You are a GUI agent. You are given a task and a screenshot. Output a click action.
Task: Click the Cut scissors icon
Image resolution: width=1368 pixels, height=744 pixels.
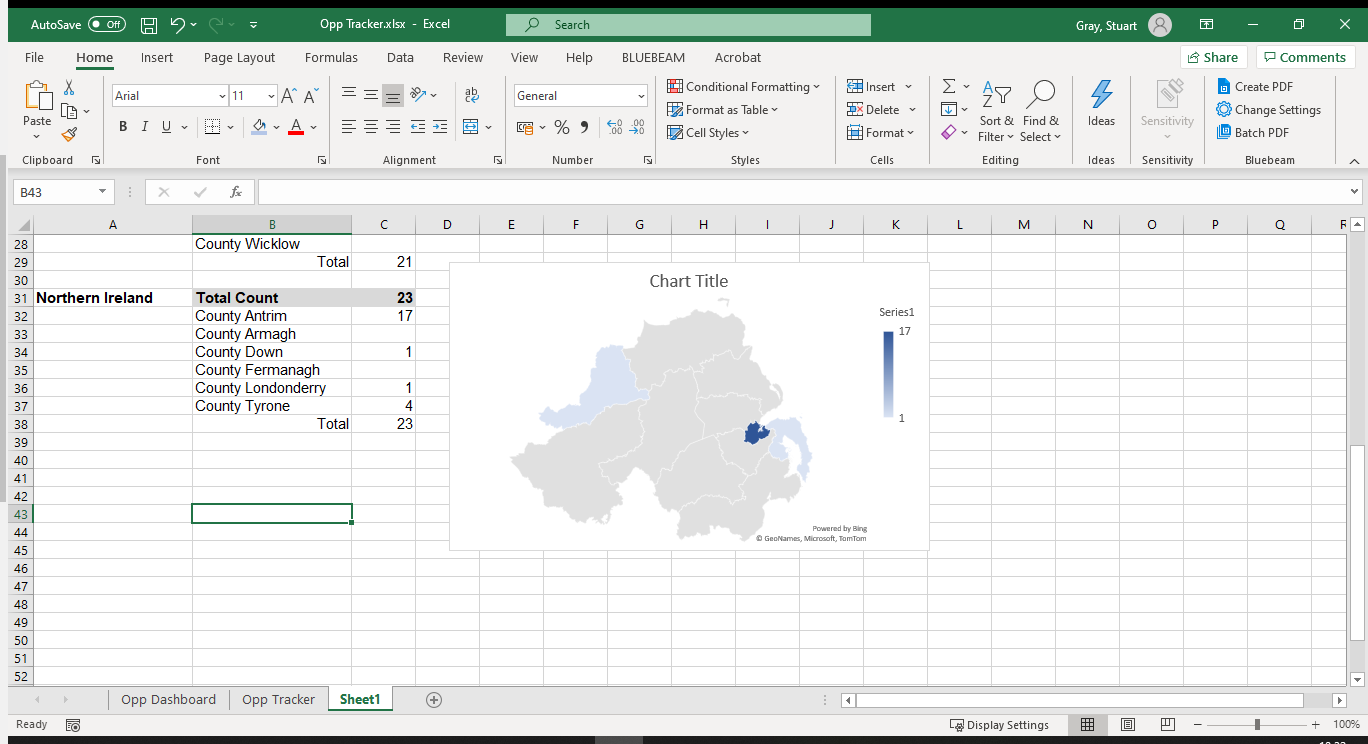(x=69, y=88)
